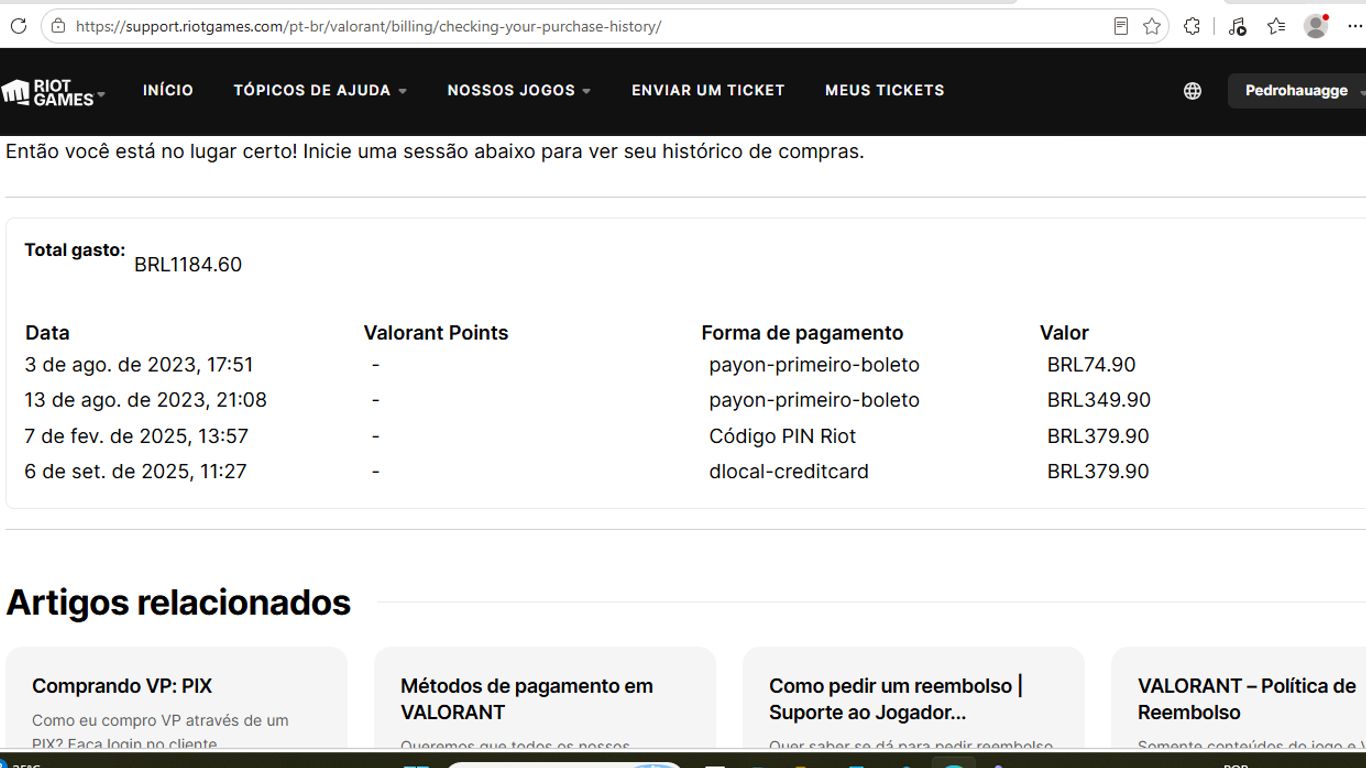View site information via the padlock icon
This screenshot has width=1366, height=768.
pos(58,26)
